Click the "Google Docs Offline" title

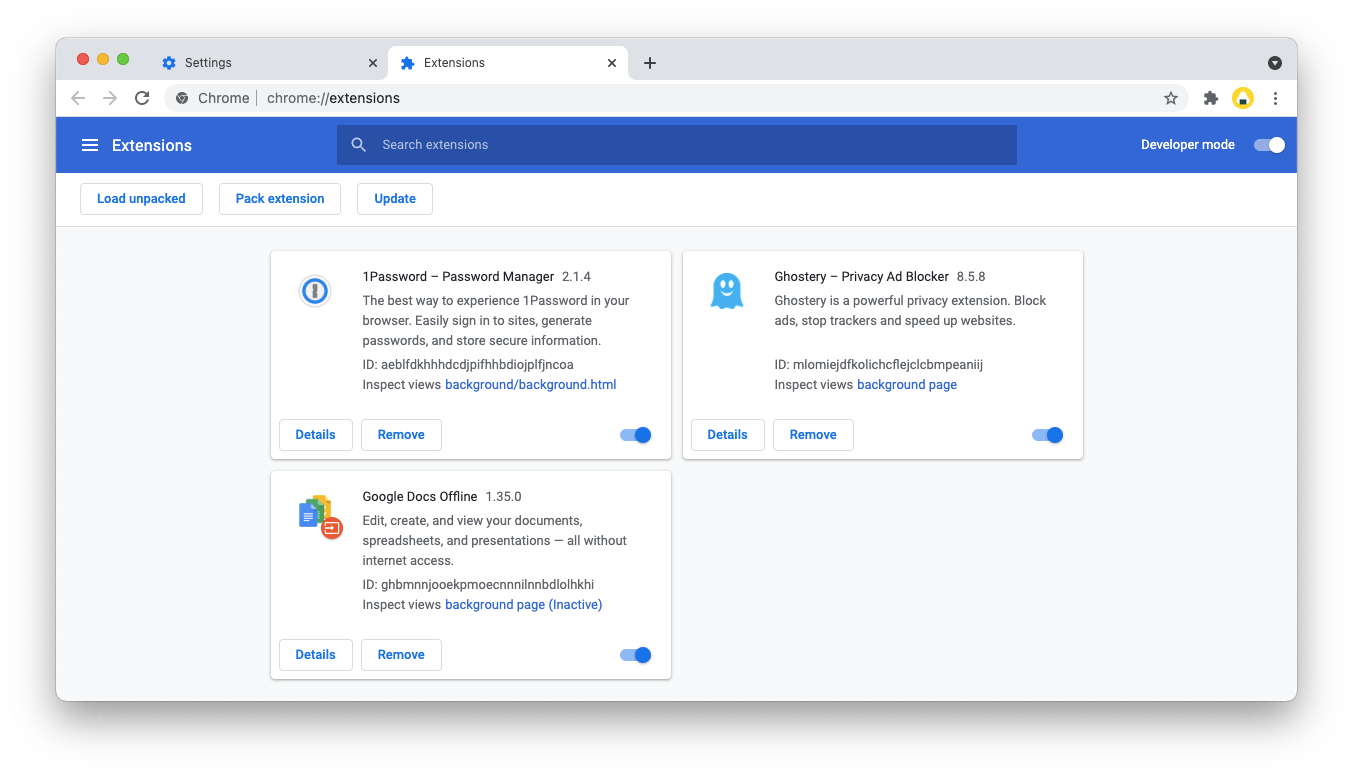pyautogui.click(x=420, y=497)
